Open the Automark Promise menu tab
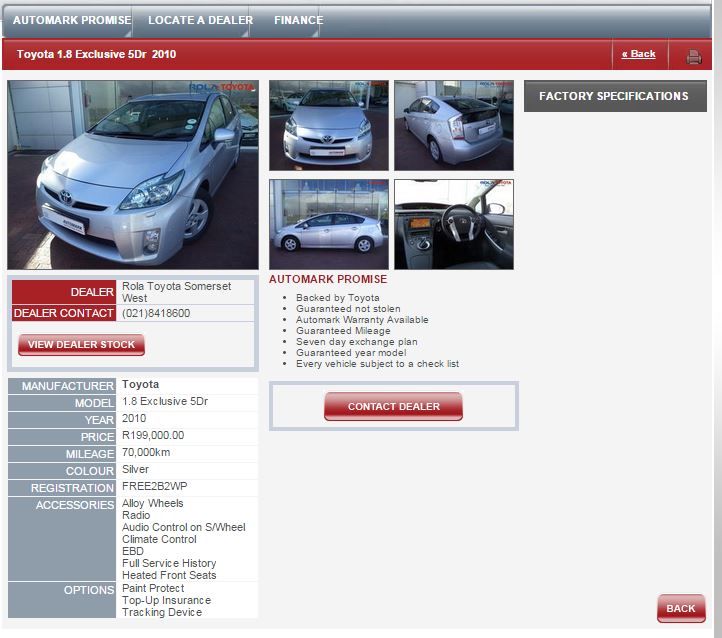The height and width of the screenshot is (638, 722). [x=72, y=20]
